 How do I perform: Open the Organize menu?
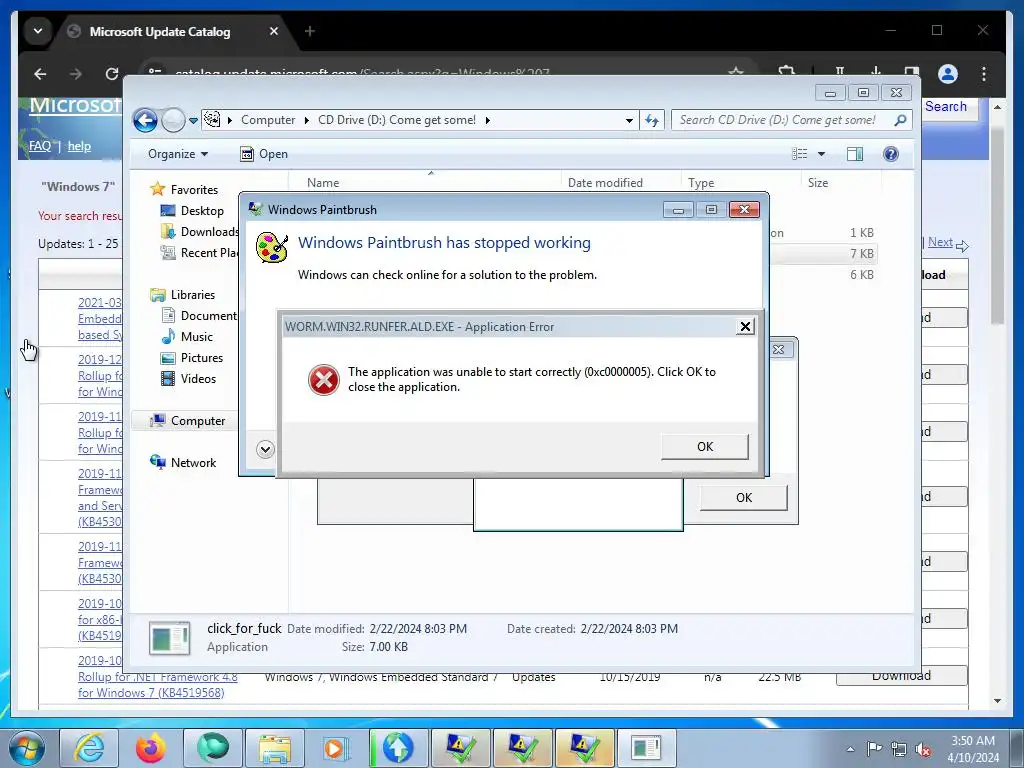178,154
